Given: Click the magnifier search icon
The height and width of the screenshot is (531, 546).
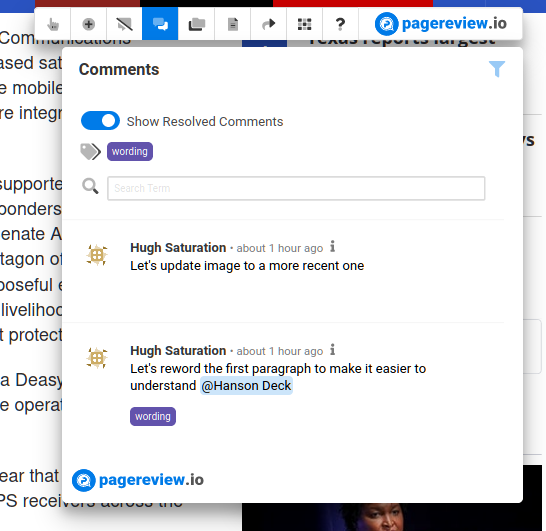Looking at the screenshot, I should coord(90,186).
